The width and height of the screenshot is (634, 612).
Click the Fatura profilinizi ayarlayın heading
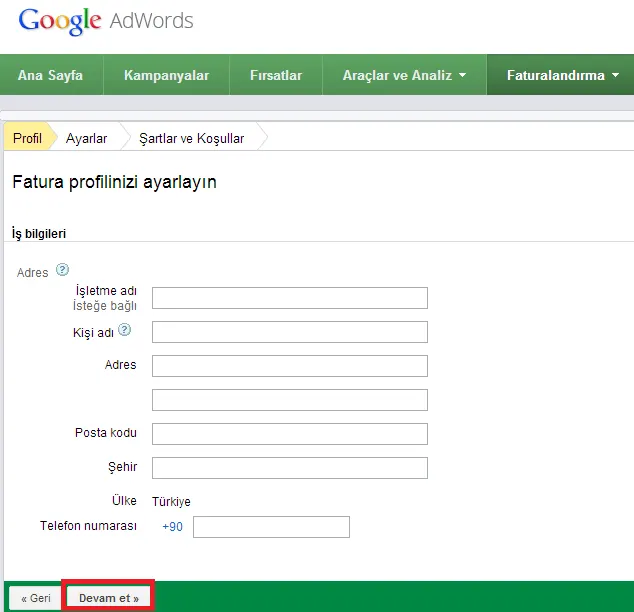[x=114, y=182]
